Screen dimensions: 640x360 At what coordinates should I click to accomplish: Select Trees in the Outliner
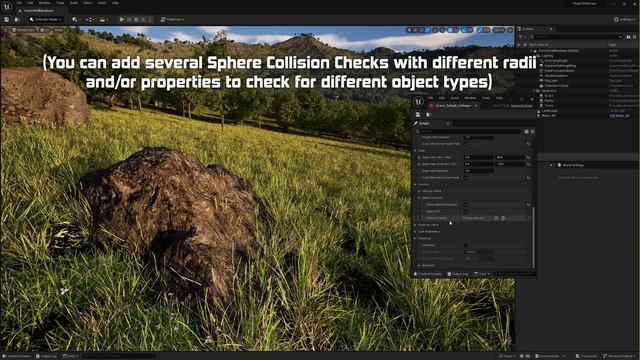tap(549, 105)
